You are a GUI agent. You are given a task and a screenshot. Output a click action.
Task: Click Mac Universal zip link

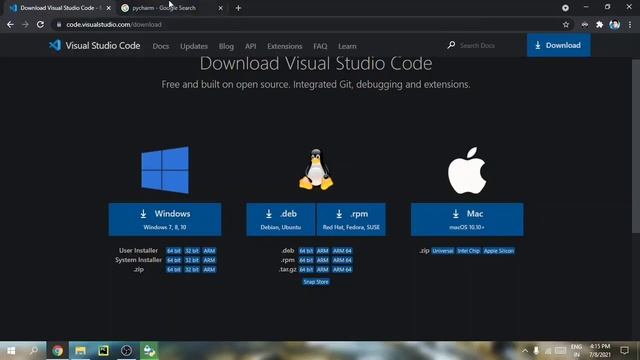(442, 251)
